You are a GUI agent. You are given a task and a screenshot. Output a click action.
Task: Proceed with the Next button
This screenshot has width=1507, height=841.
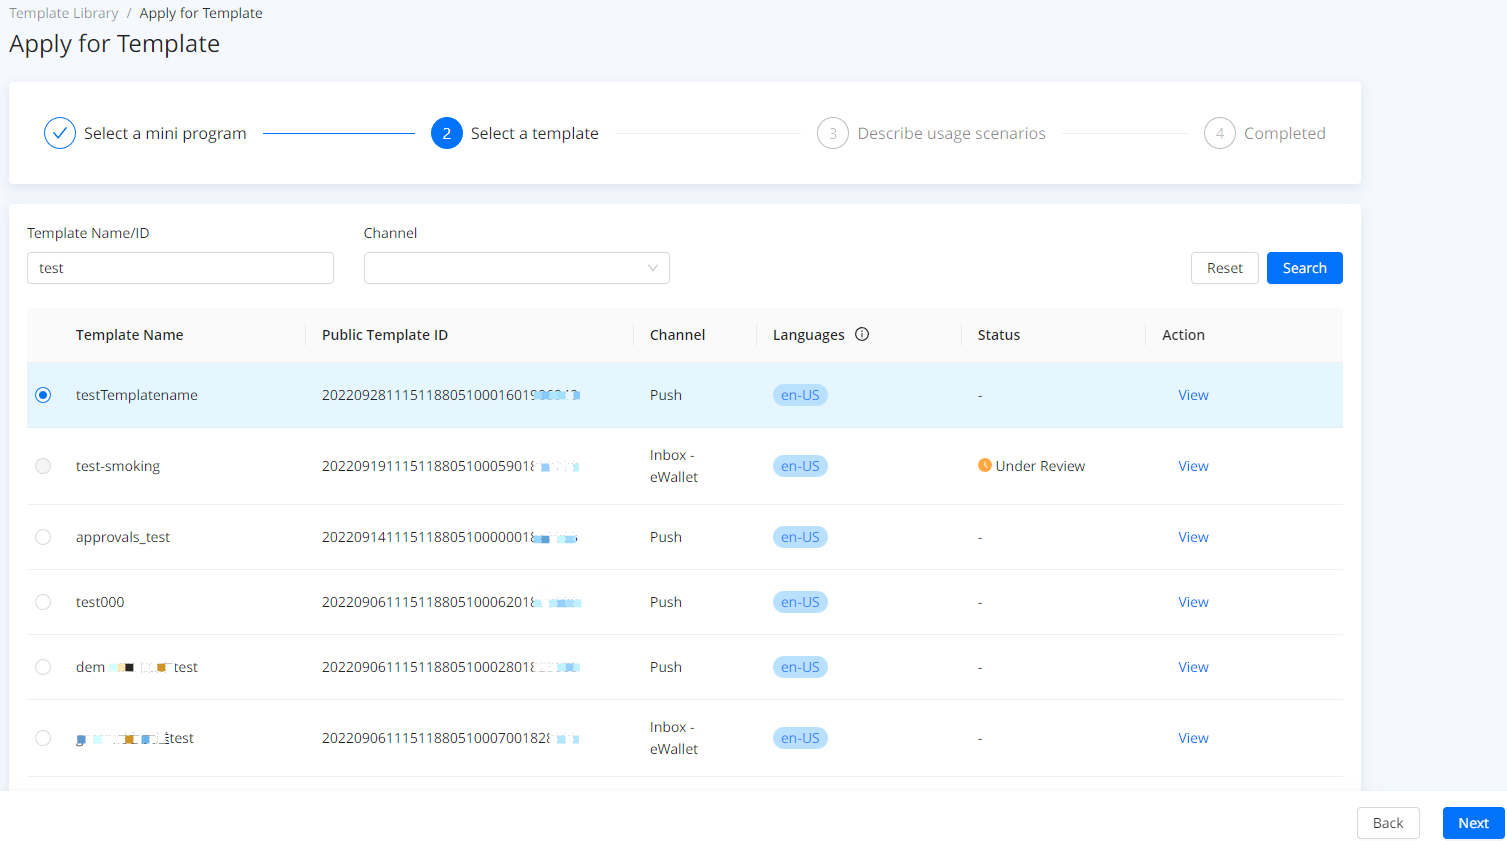(1473, 823)
